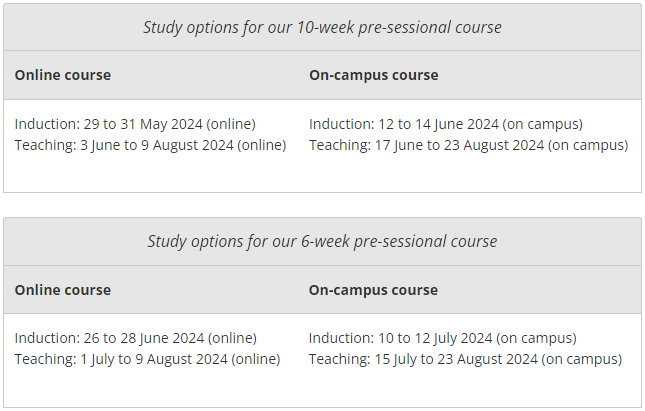Click Teaching: 1 July to 9 August line
The height and width of the screenshot is (411, 645).
point(147,359)
